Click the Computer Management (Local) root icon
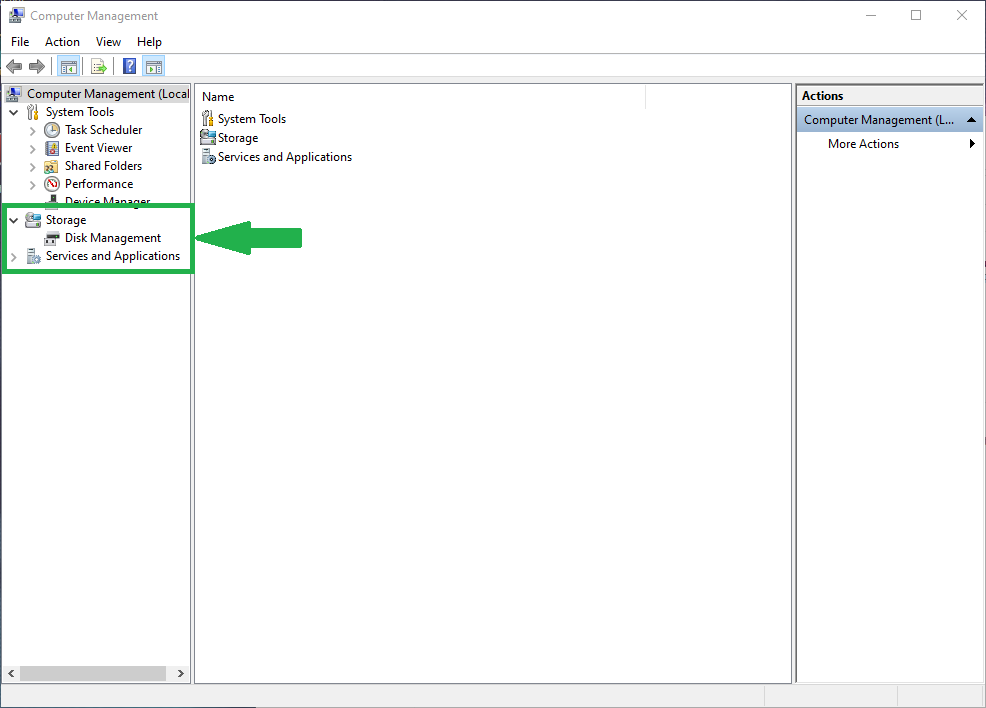 pos(14,94)
